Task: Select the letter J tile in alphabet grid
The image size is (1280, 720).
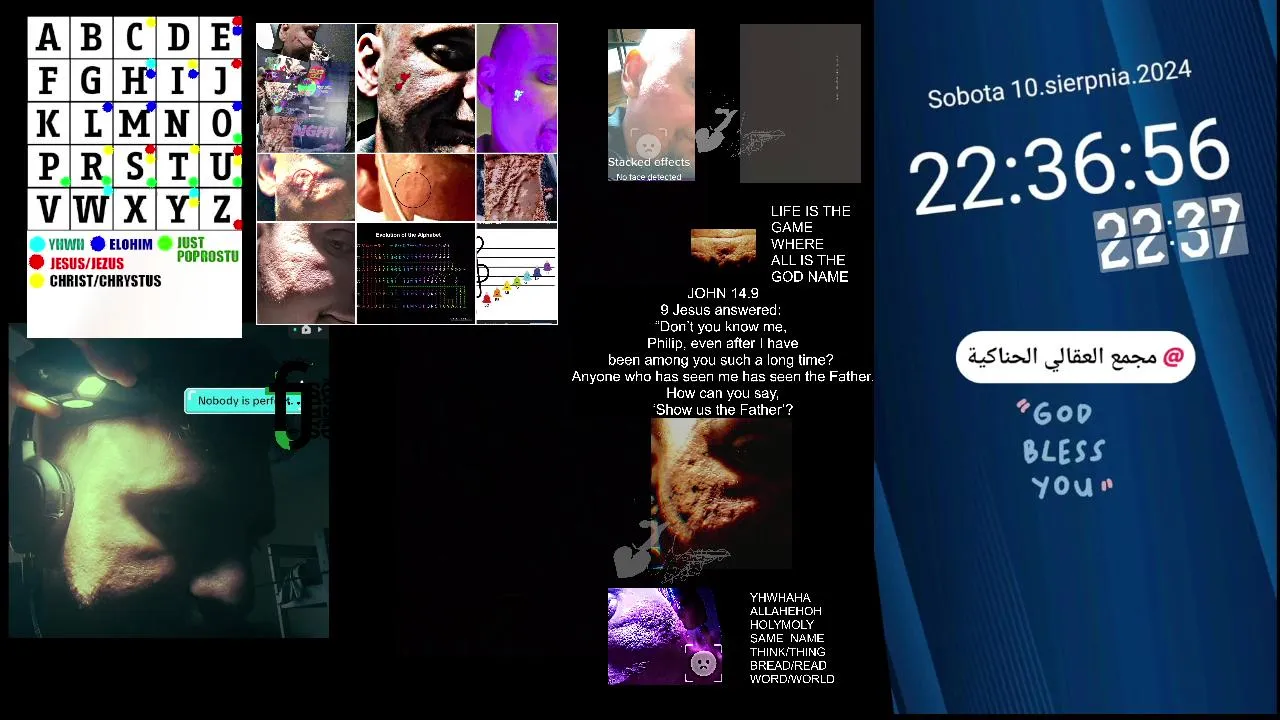Action: pos(221,80)
